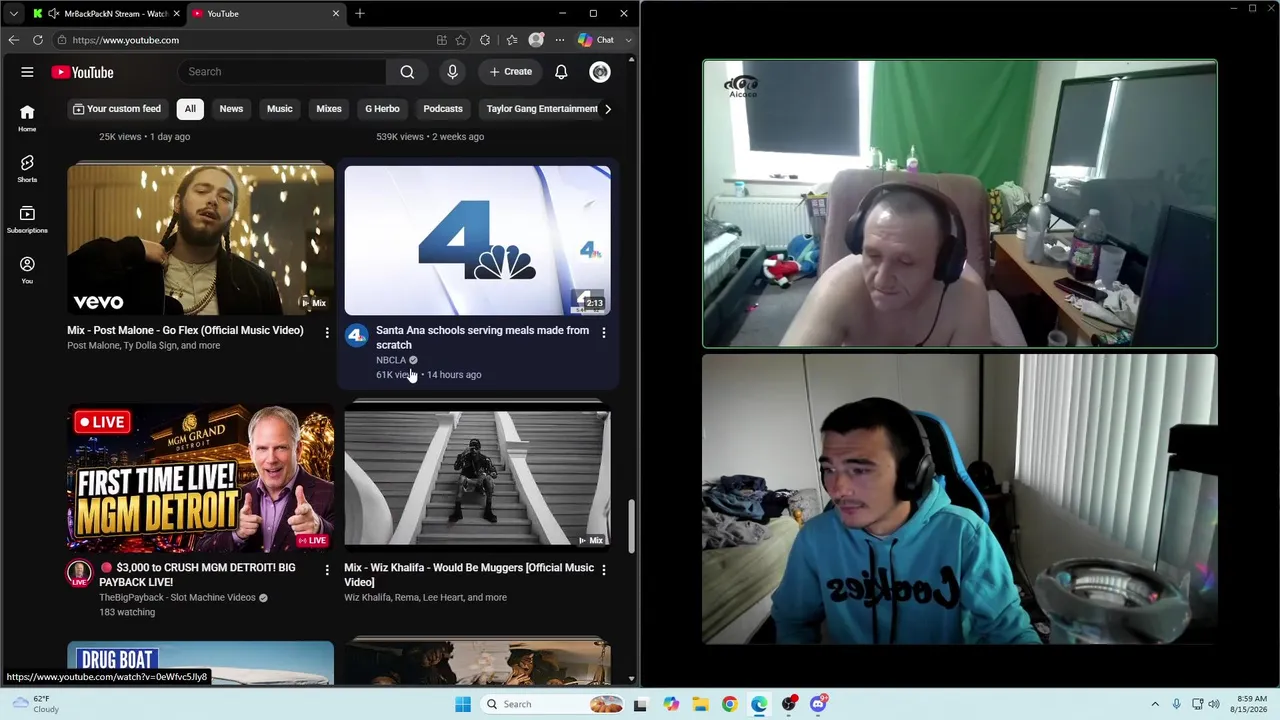Play the Wiz Khalifa staircase thumbnail
This screenshot has width=1280, height=720.
478,478
